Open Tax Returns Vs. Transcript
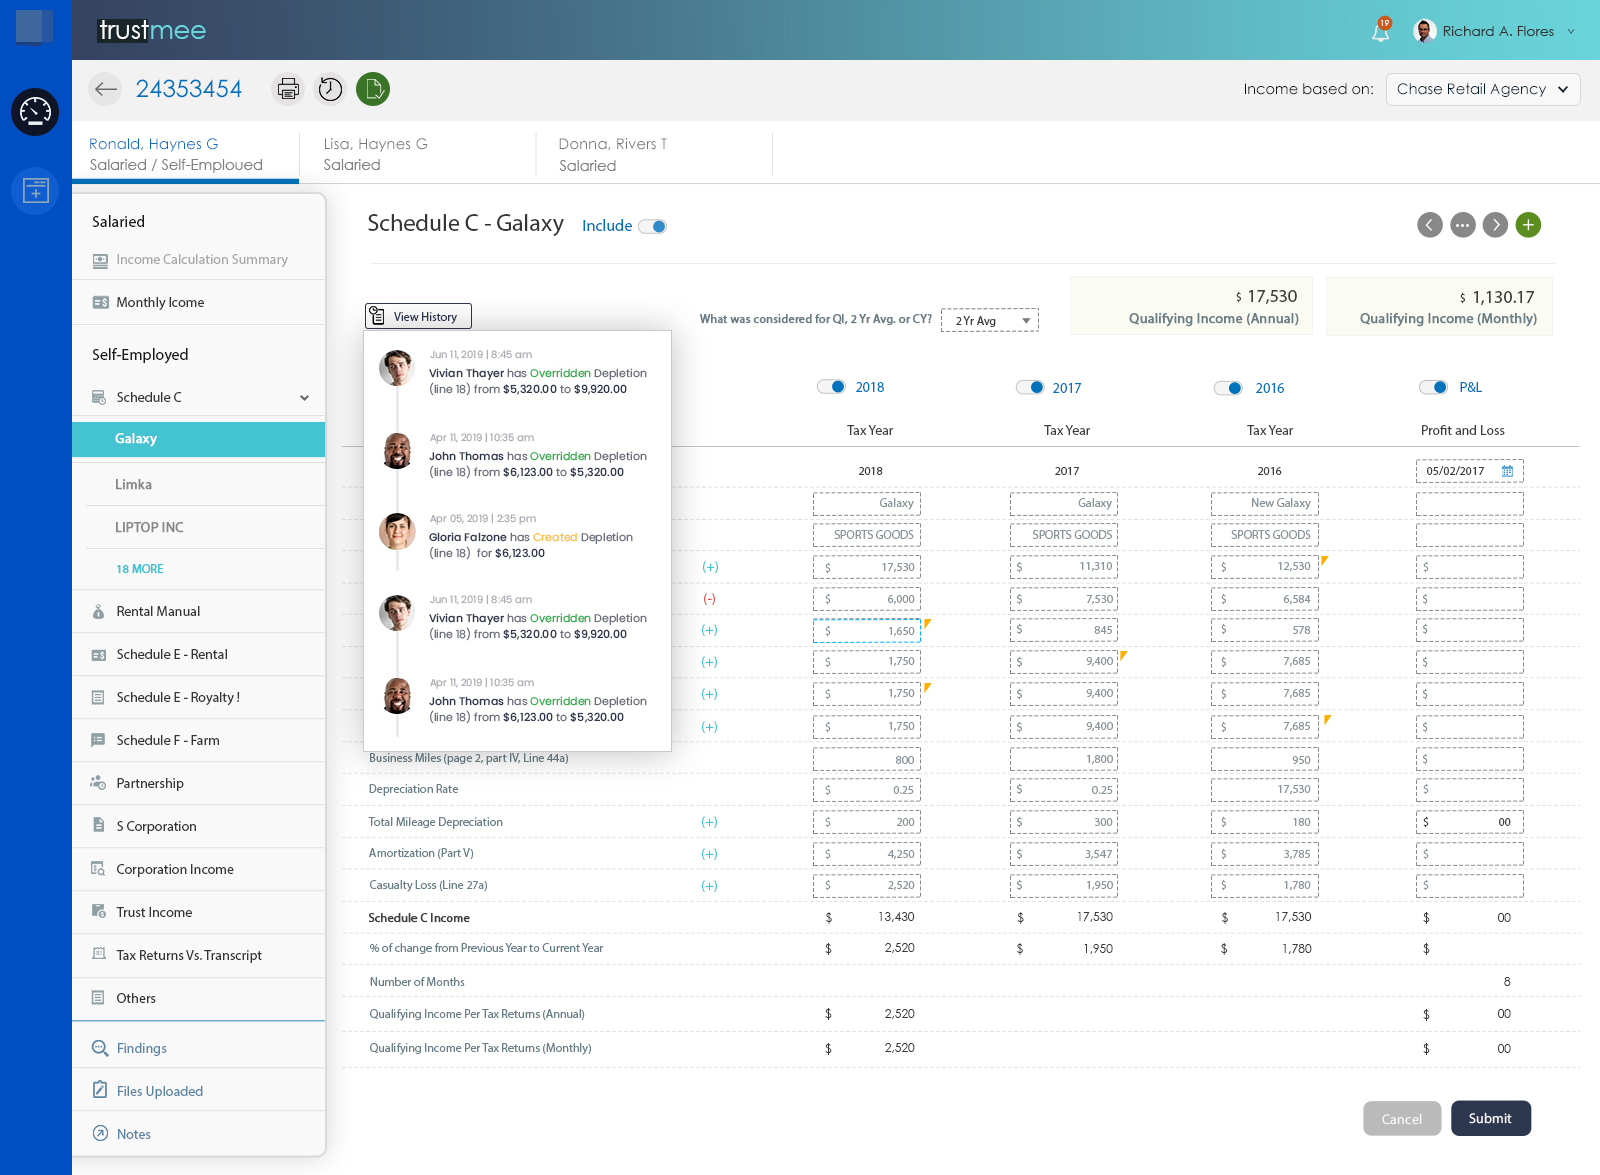Viewport: 1600px width, 1175px height. (x=198, y=955)
